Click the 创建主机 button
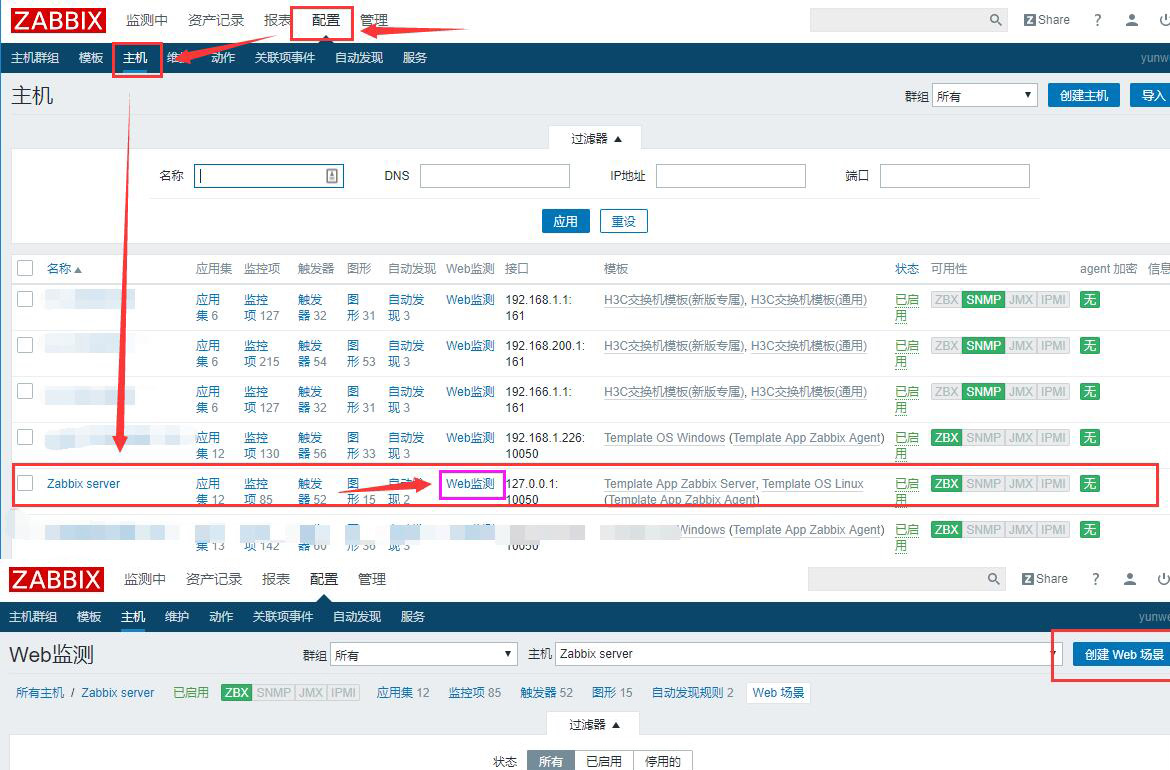Viewport: 1170px width, 770px height. point(1083,96)
